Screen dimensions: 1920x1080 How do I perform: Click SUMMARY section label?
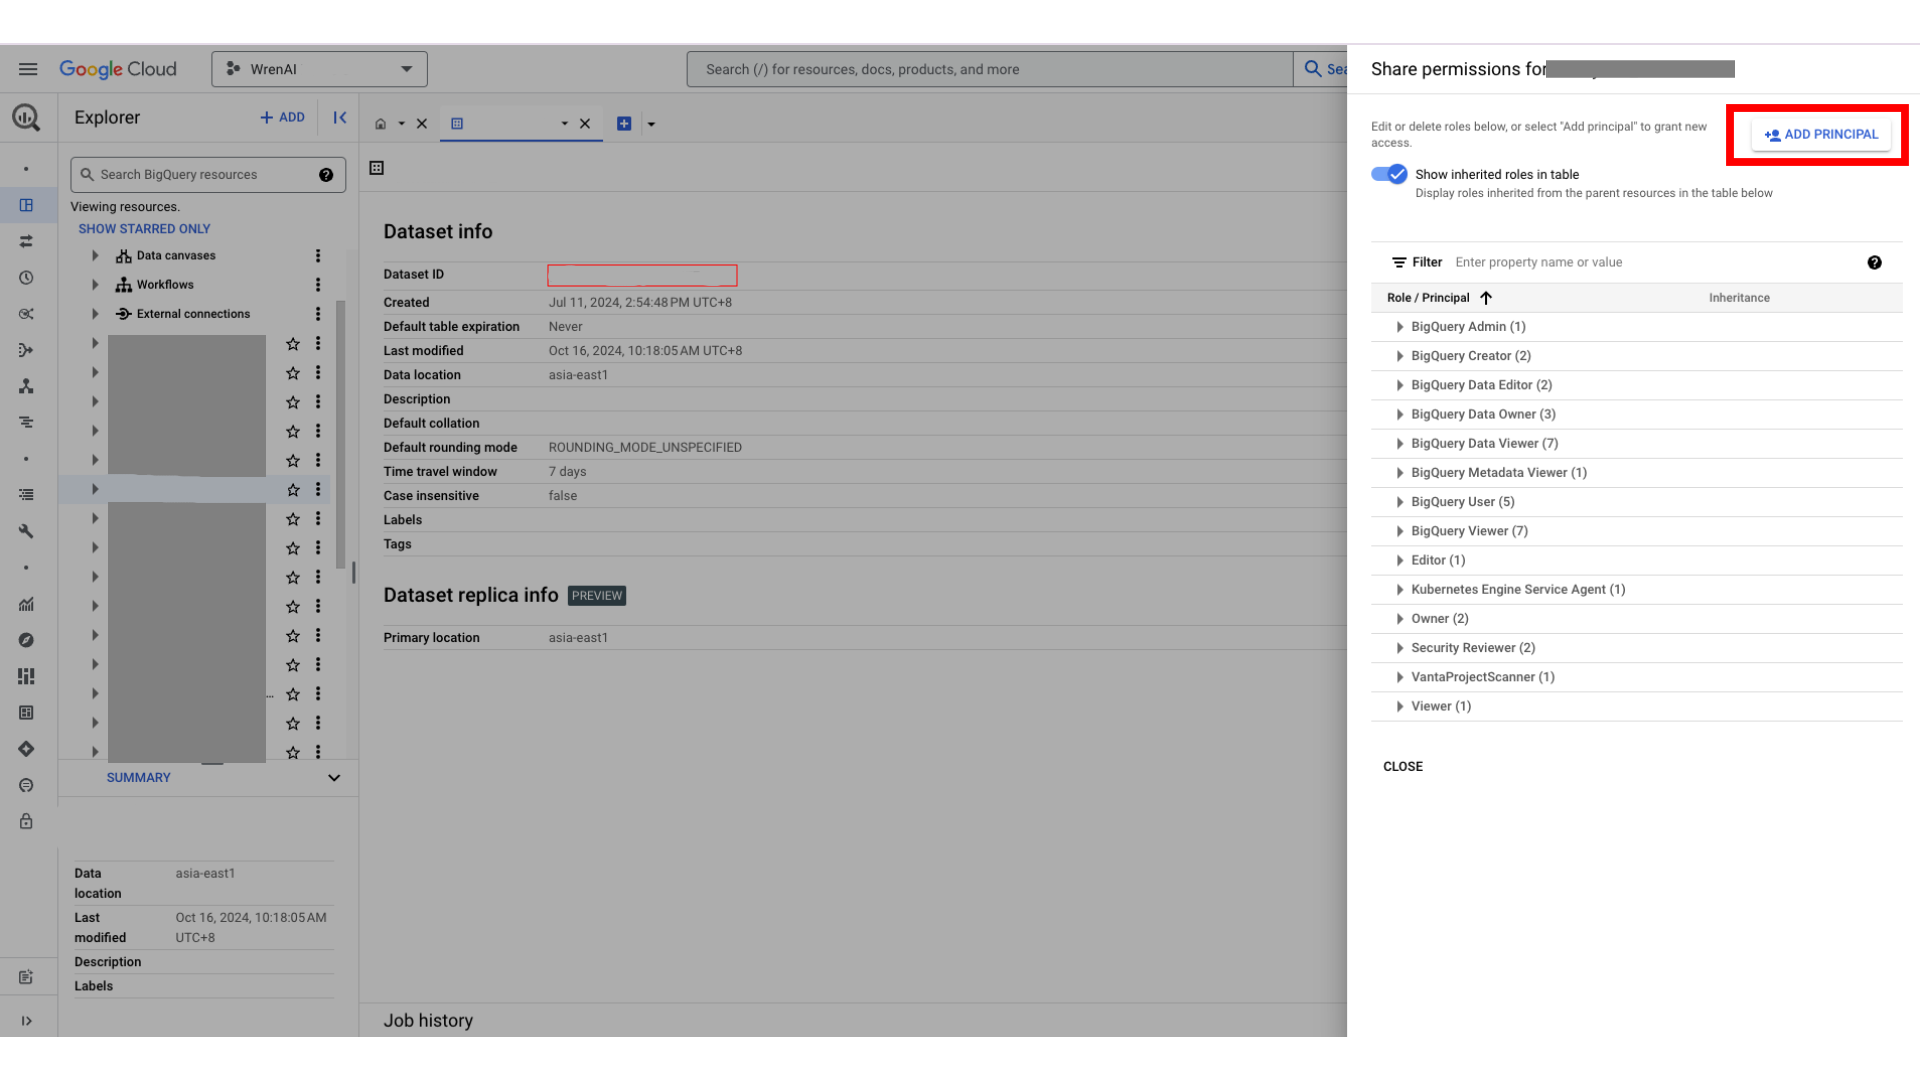[x=138, y=778]
